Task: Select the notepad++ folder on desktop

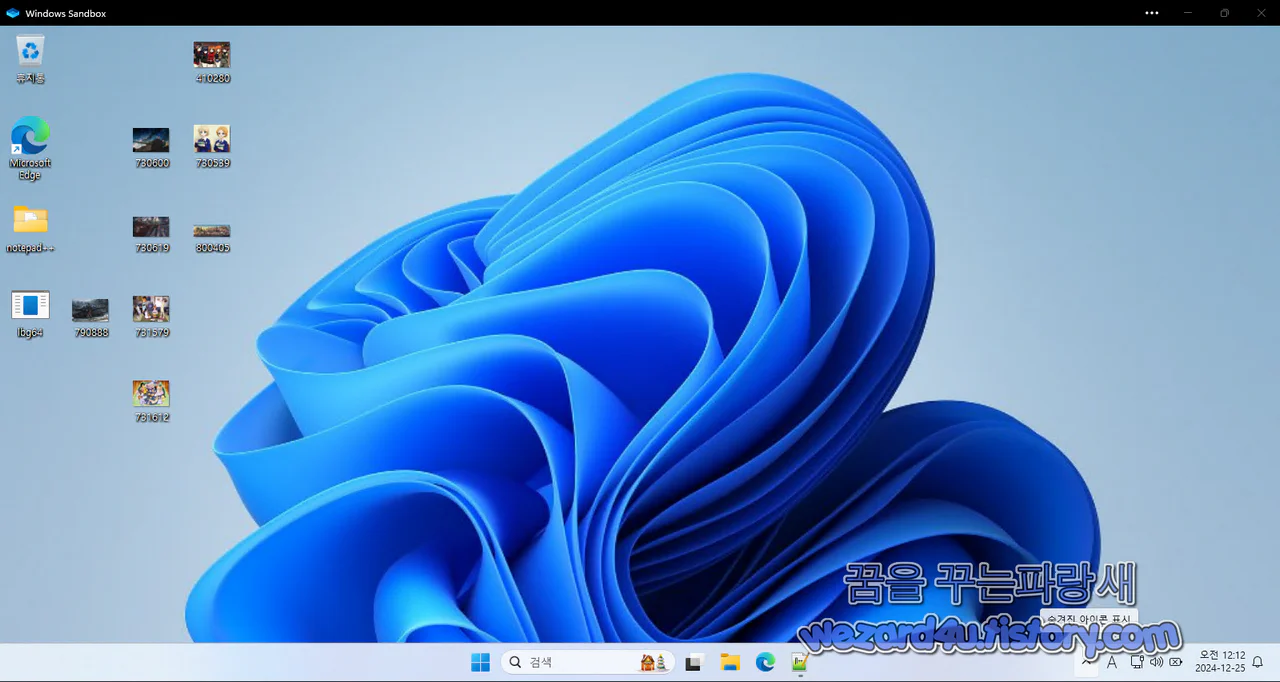Action: click(x=30, y=228)
